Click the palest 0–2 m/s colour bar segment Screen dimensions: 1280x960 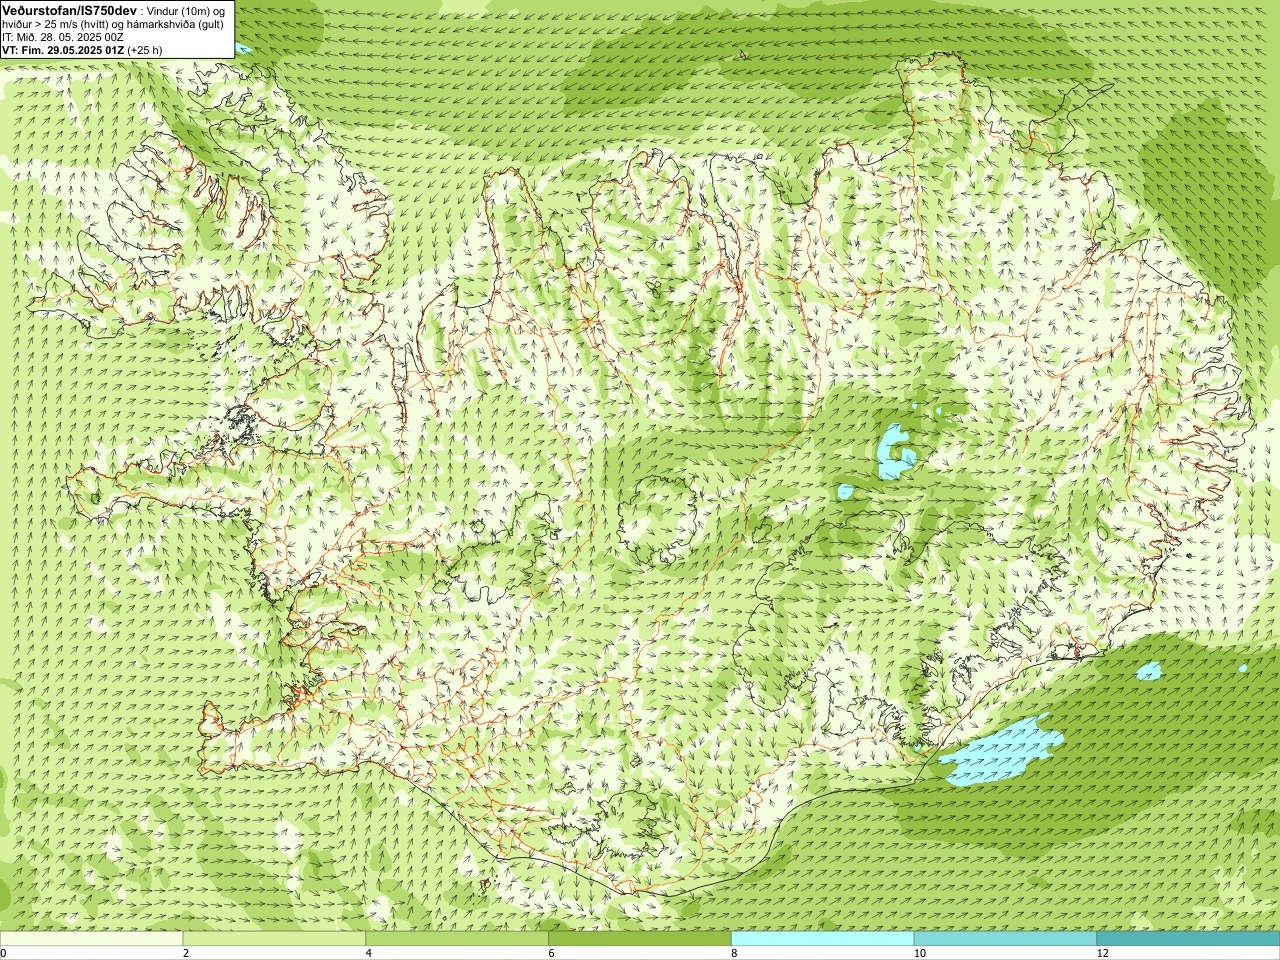click(91, 939)
